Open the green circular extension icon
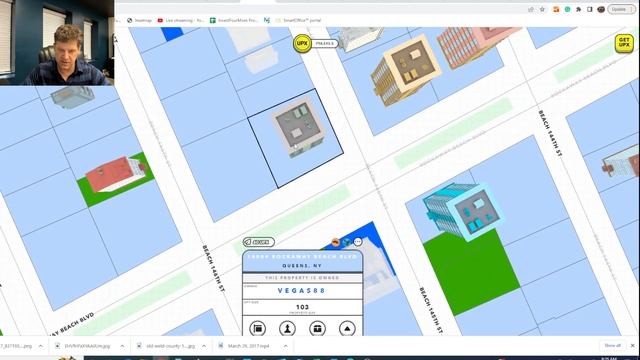 click(567, 9)
